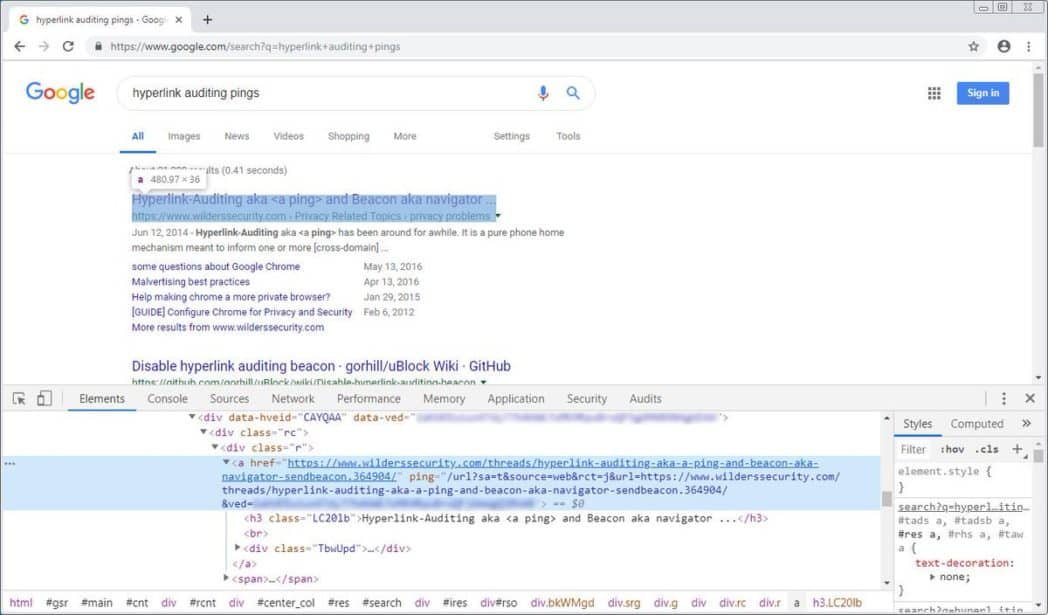Show more Styles pane tabs

[x=1026, y=423]
